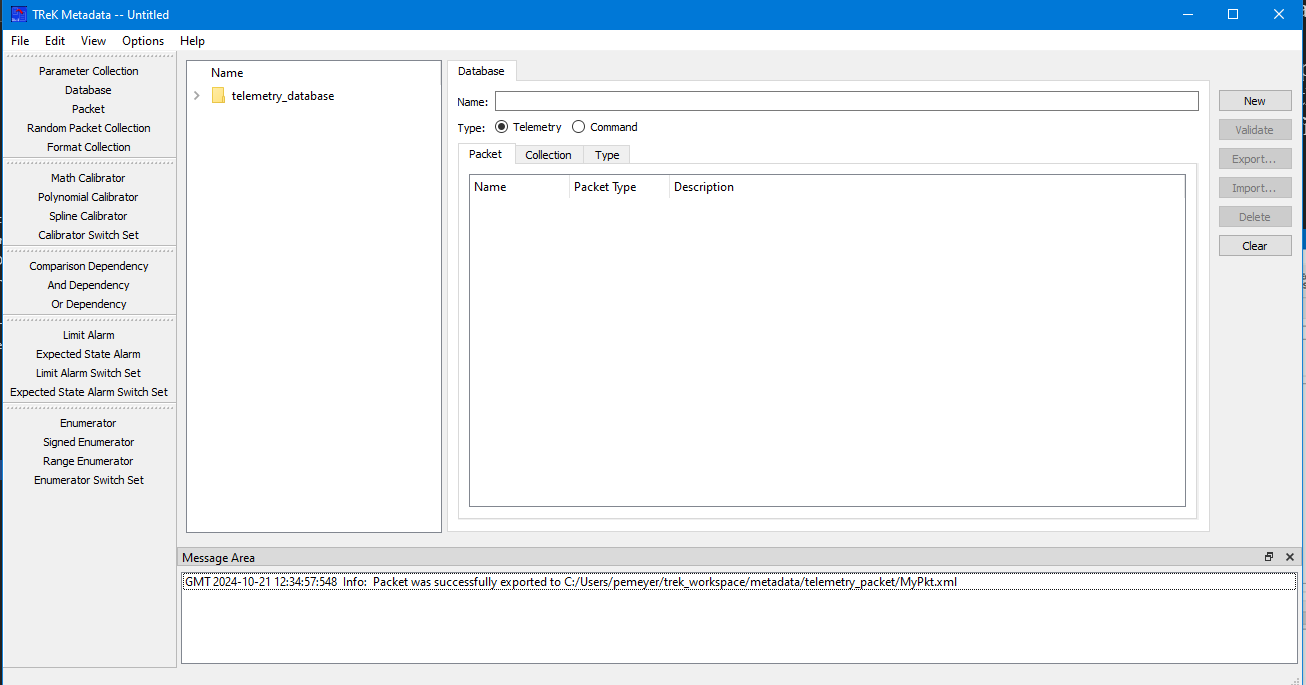This screenshot has height=685, width=1306.
Task: Float the Message Area panel
Action: (1269, 557)
